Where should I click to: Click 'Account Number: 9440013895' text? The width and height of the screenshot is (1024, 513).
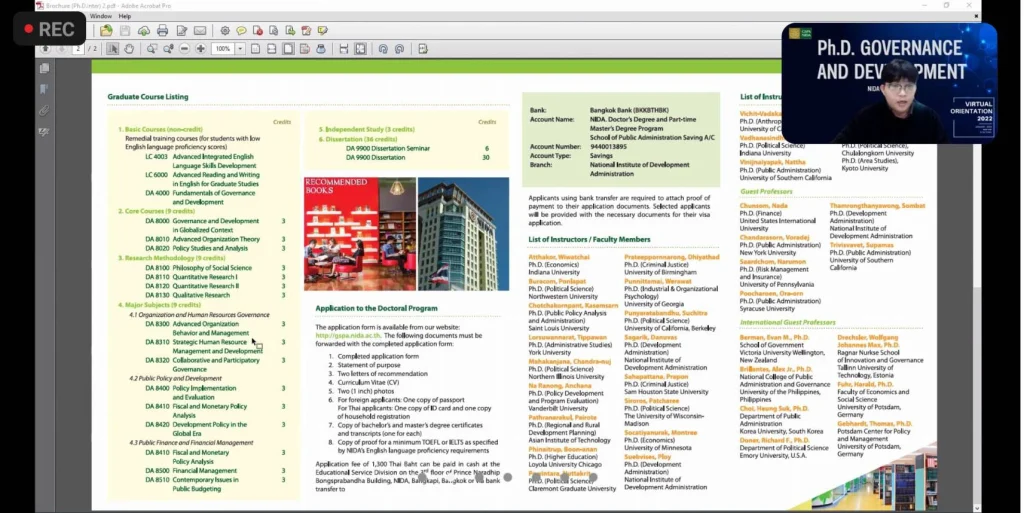(x=579, y=147)
